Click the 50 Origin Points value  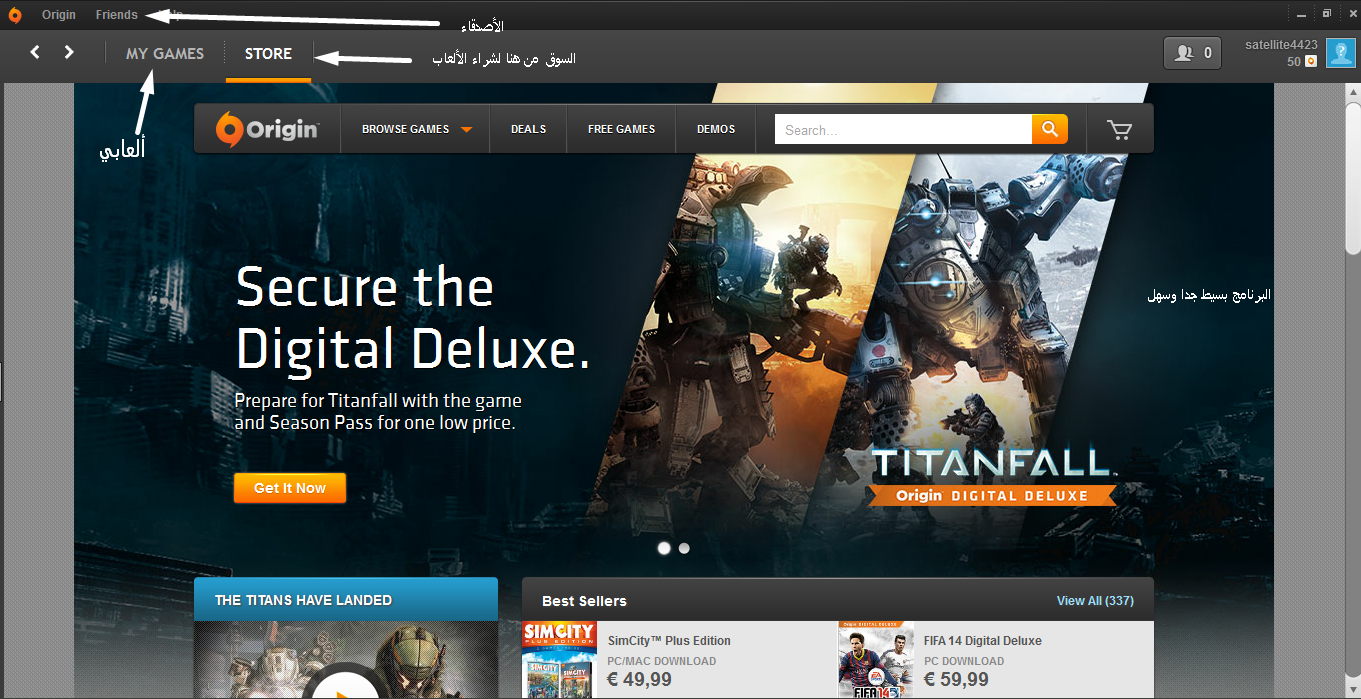[x=1294, y=62]
